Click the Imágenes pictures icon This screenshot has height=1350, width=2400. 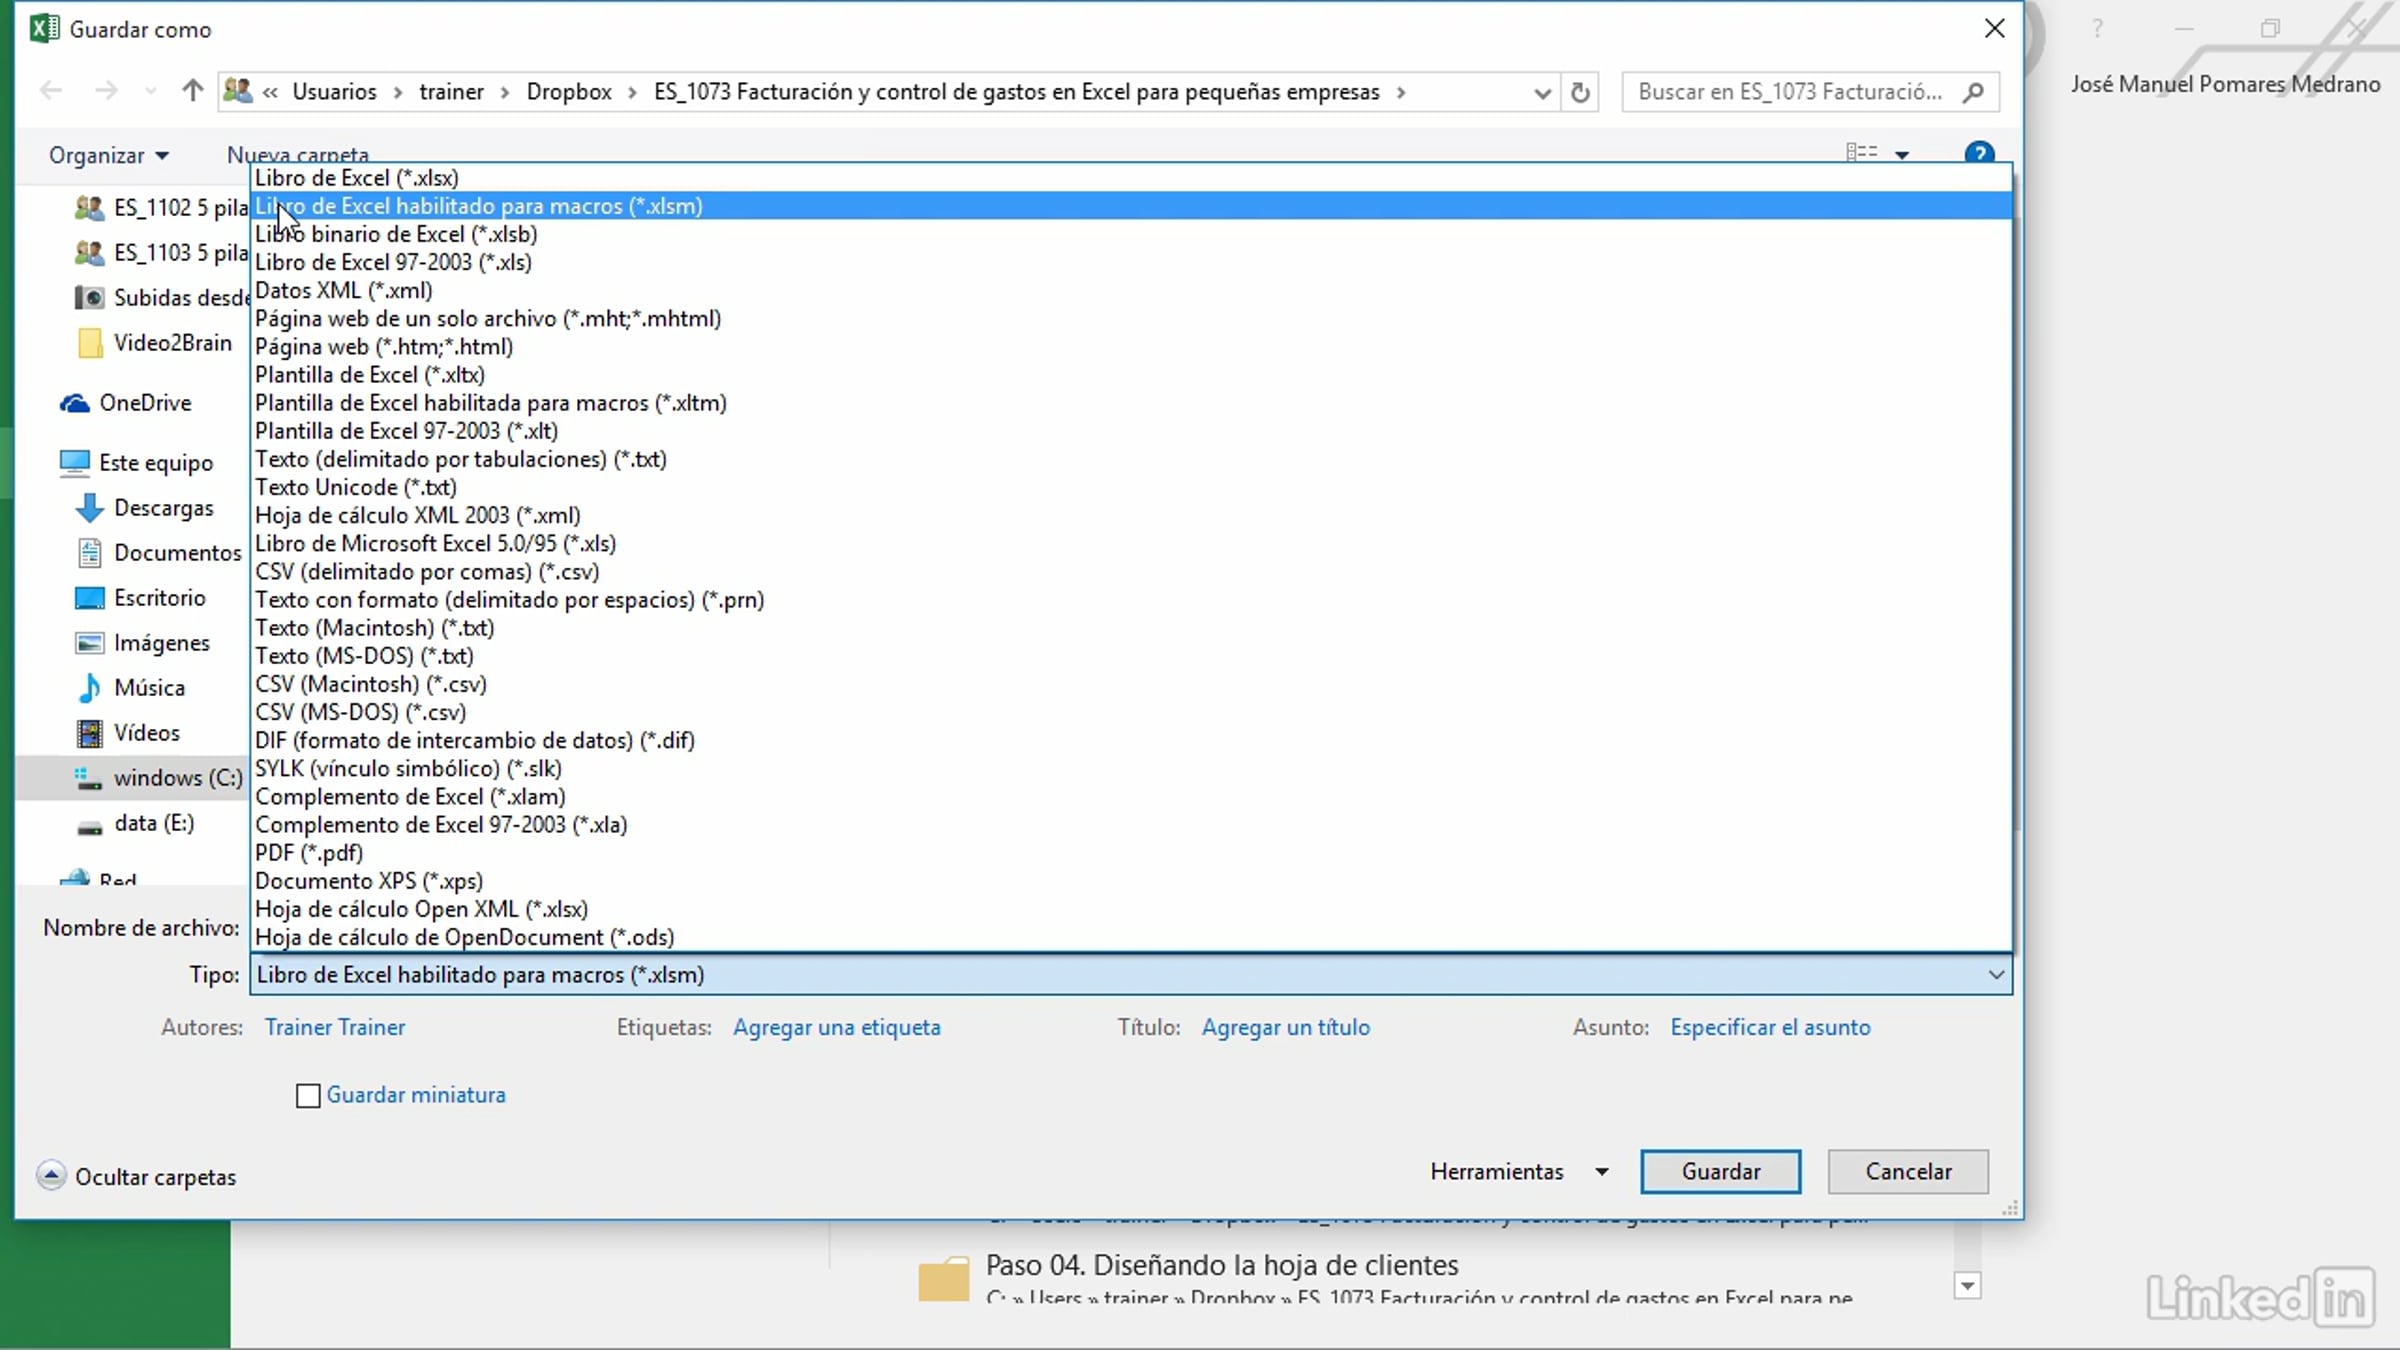(89, 643)
